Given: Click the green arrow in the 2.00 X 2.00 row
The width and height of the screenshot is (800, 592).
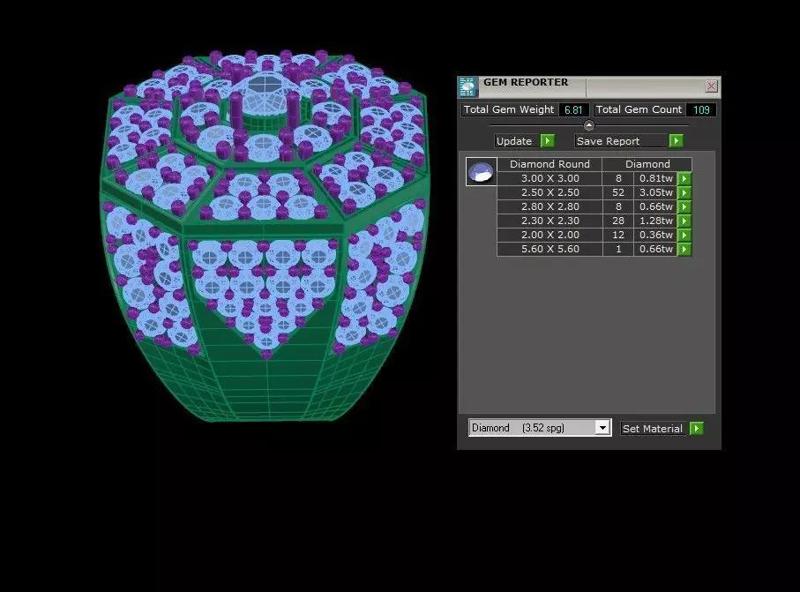Looking at the screenshot, I should 684,235.
